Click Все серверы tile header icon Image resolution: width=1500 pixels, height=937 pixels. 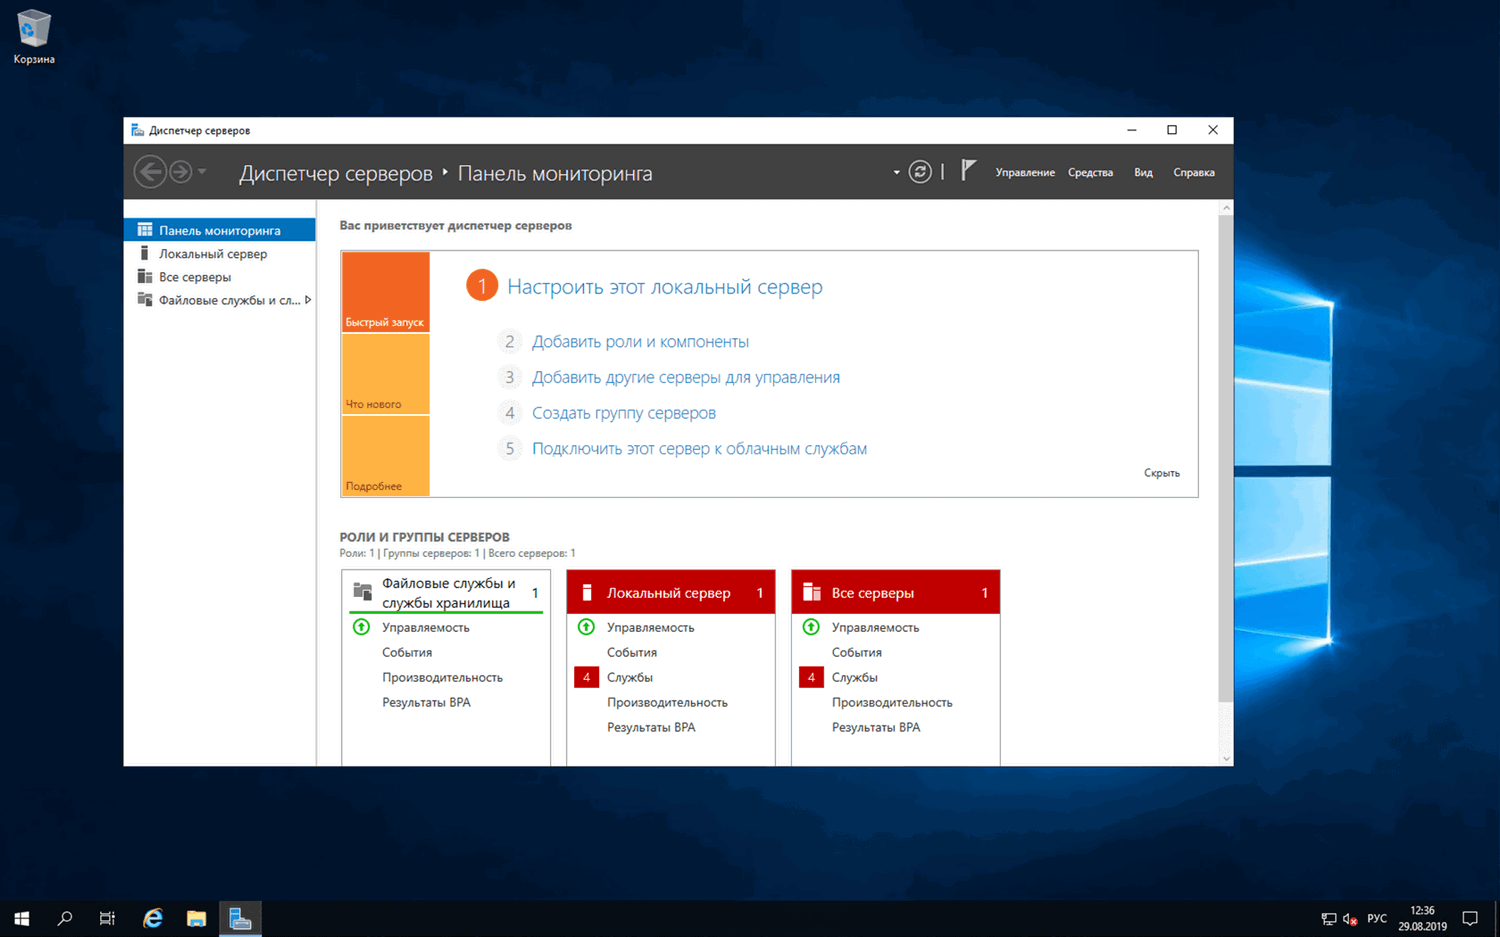pos(812,592)
